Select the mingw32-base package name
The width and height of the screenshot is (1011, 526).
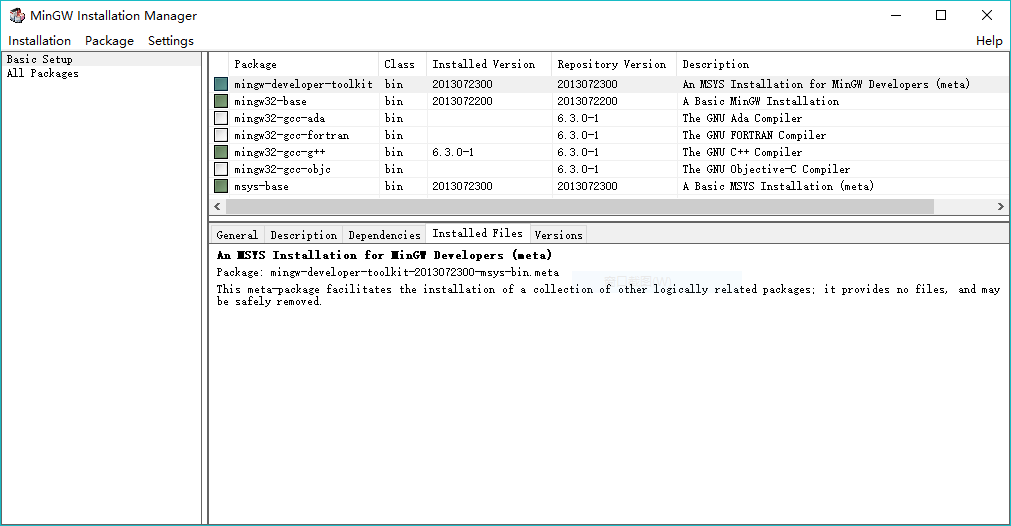coord(270,101)
